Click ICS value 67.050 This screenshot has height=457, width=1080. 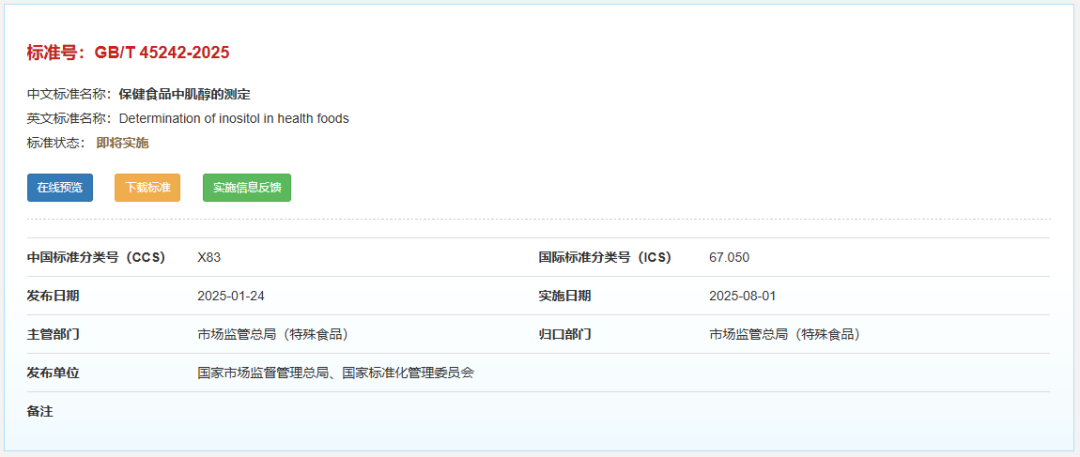(729, 258)
